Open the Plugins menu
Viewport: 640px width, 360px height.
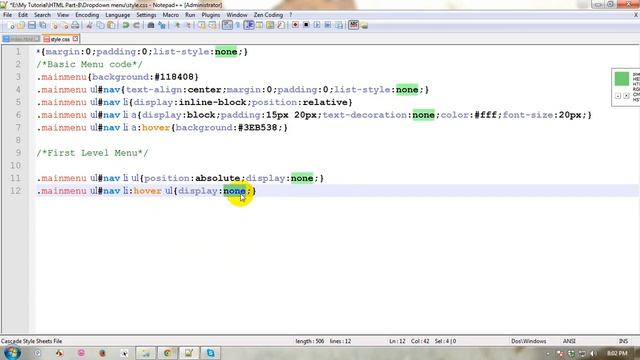pyautogui.click(x=211, y=15)
